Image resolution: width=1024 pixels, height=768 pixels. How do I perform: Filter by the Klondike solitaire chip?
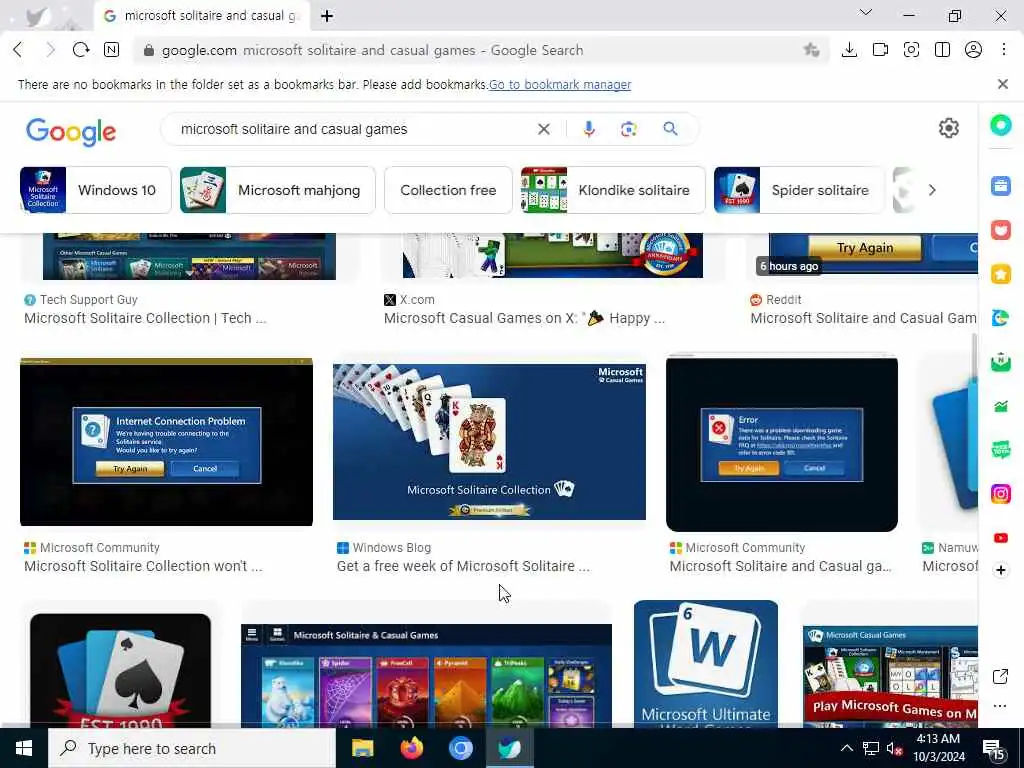point(613,190)
